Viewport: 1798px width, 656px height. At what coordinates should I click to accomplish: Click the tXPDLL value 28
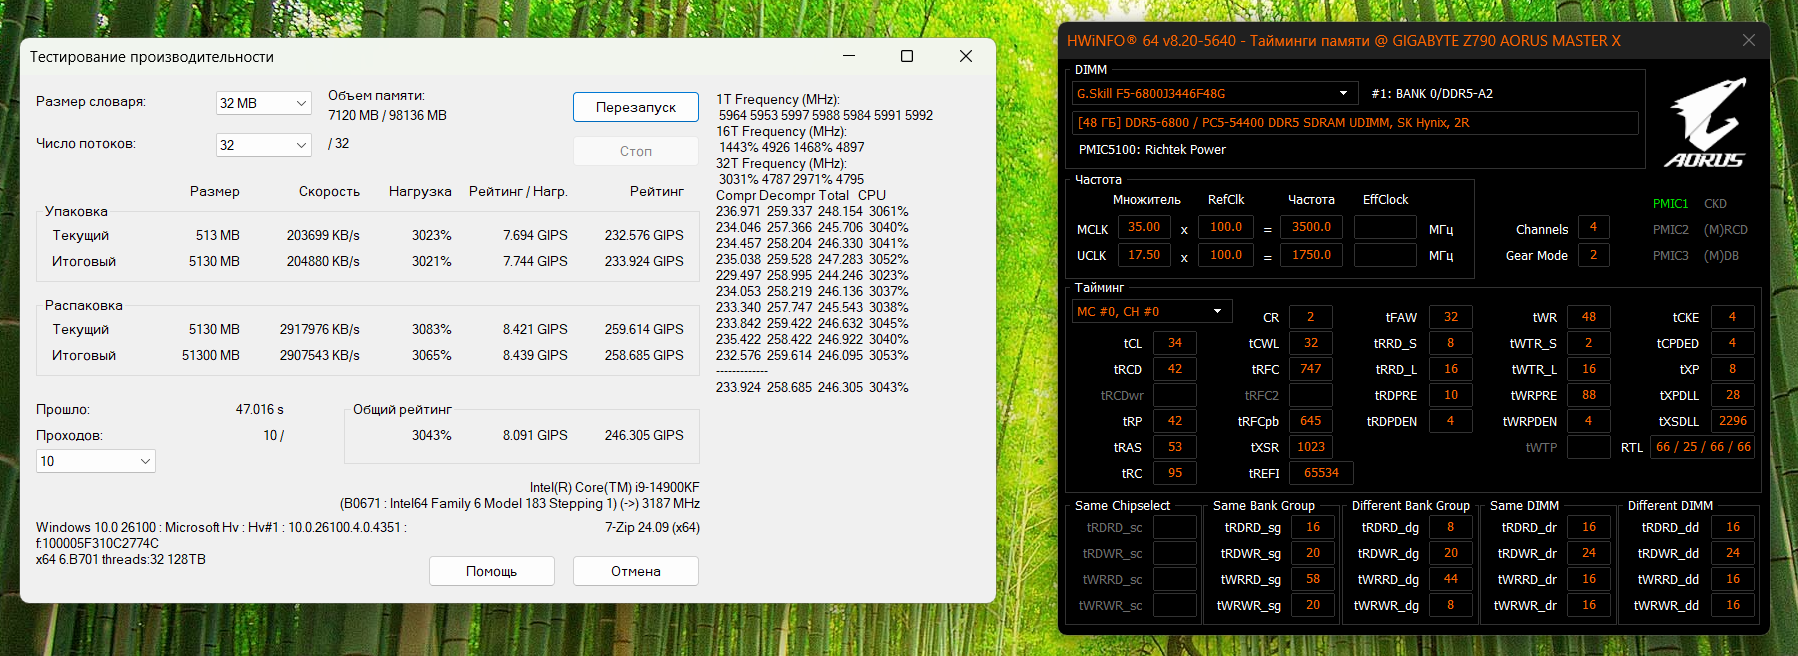[1733, 395]
